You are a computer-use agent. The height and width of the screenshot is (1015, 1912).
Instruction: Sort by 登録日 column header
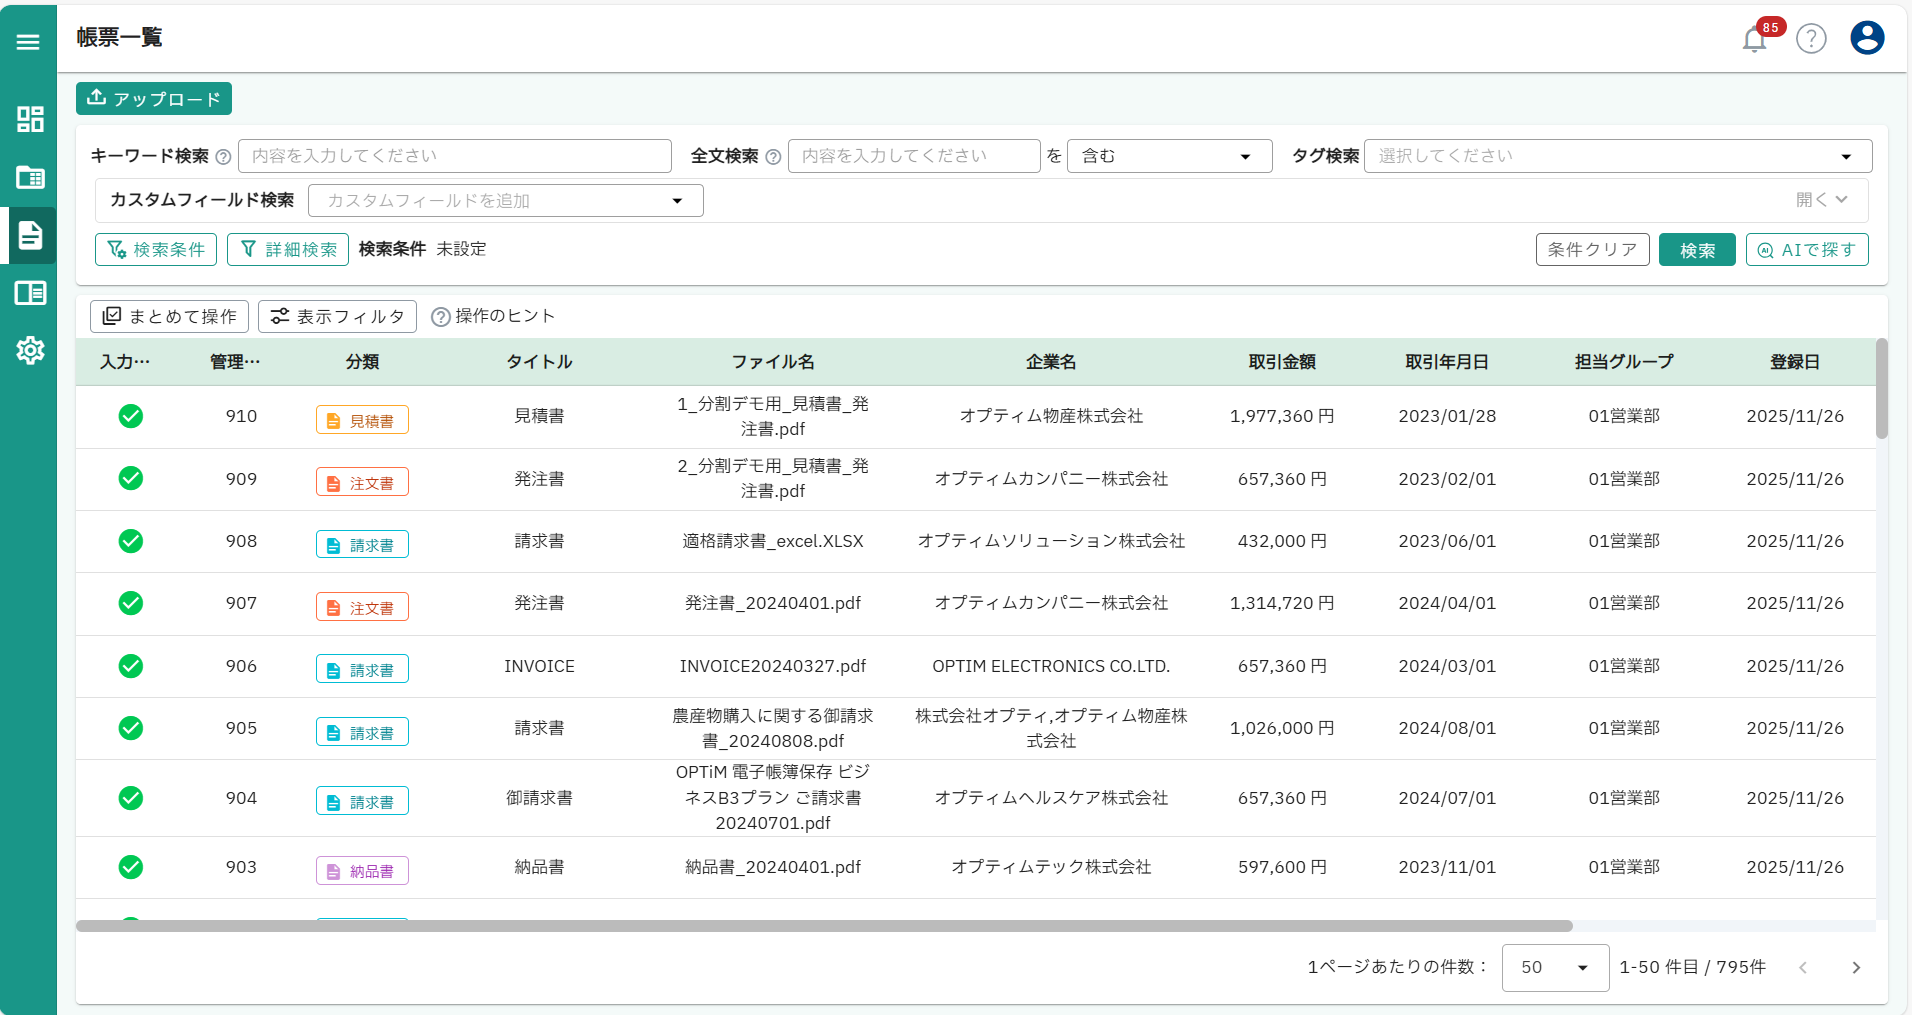(x=1795, y=362)
